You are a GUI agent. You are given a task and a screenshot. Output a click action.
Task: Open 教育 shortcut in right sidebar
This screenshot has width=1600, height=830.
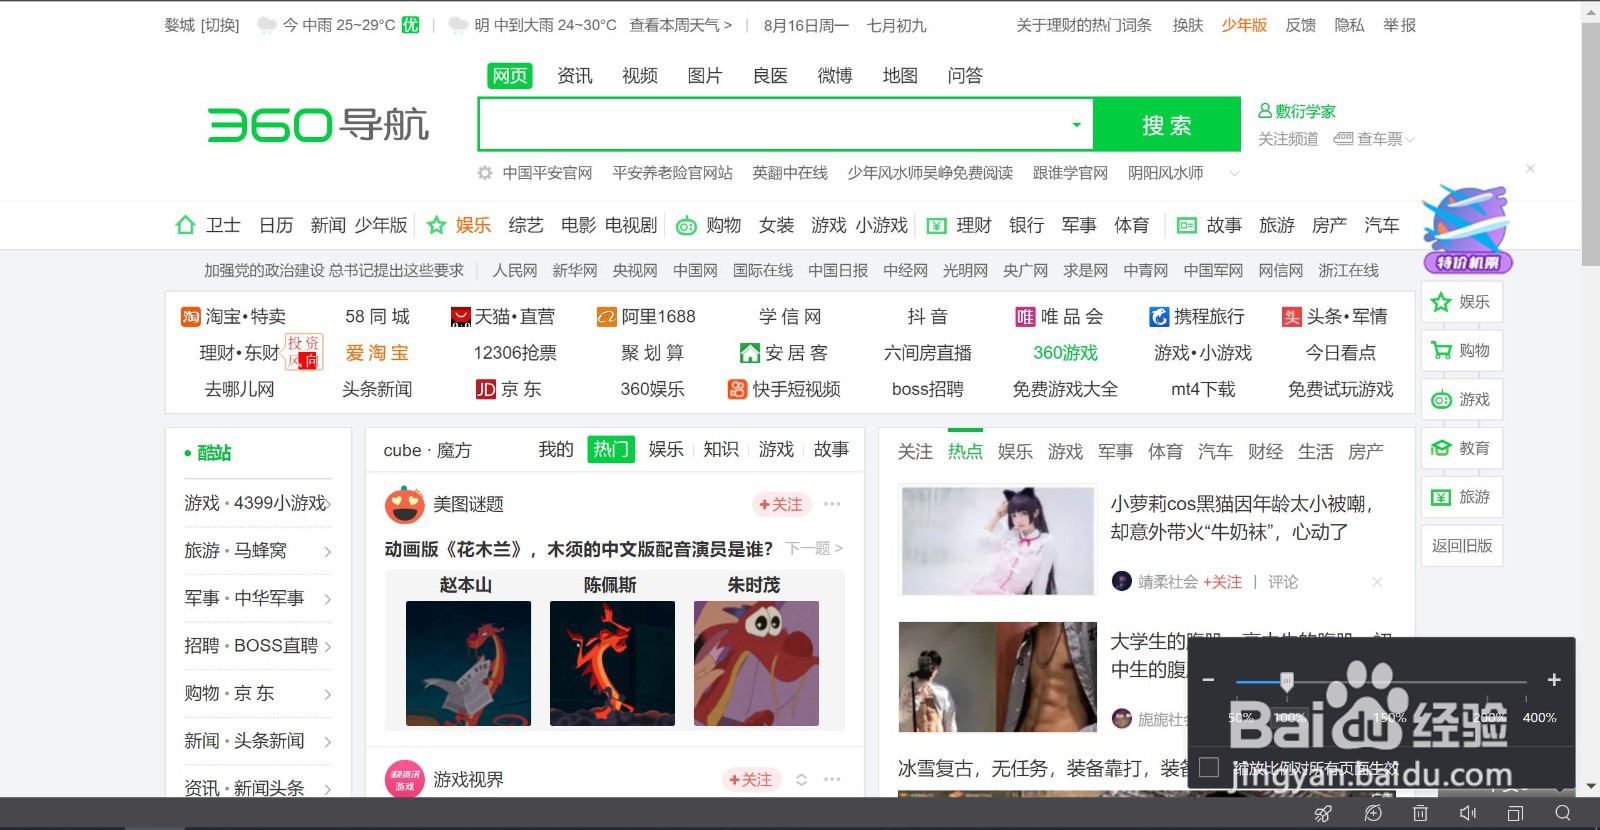pos(1462,448)
